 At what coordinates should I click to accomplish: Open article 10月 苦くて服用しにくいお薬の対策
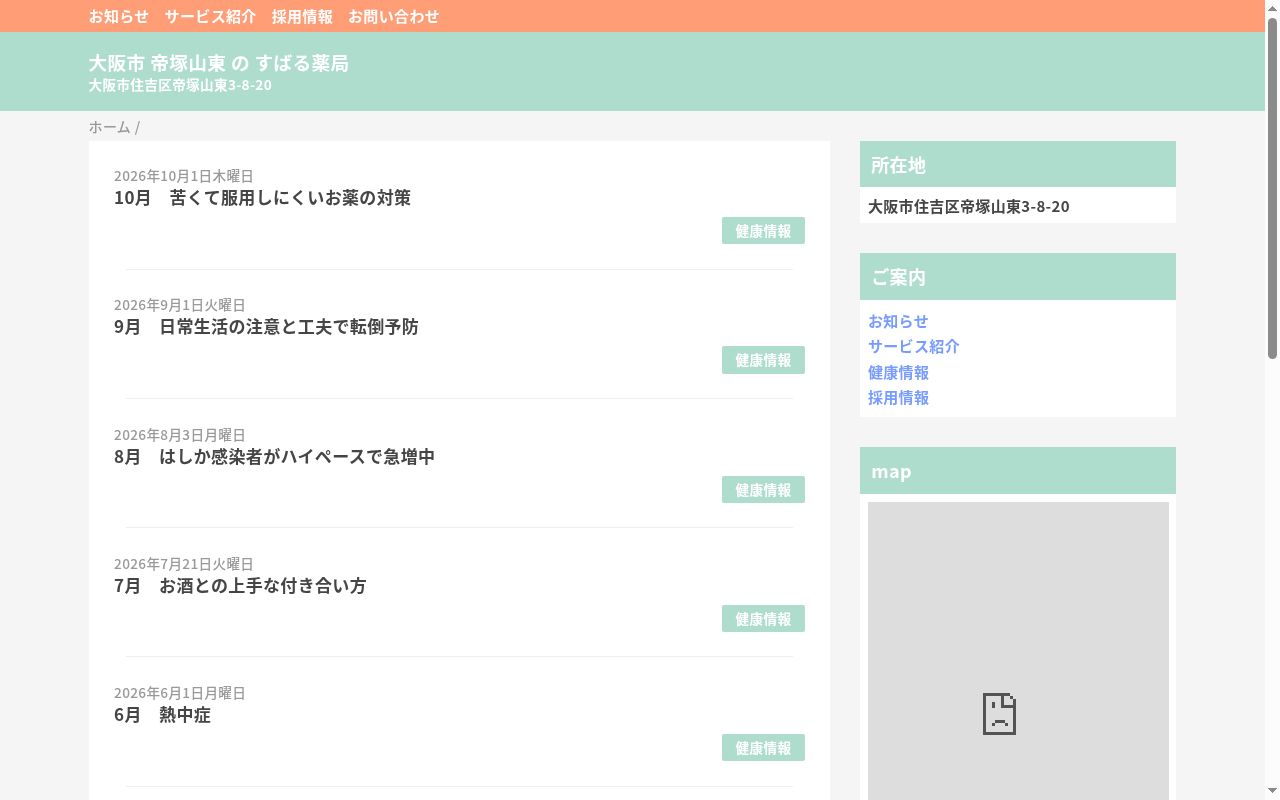click(x=262, y=198)
